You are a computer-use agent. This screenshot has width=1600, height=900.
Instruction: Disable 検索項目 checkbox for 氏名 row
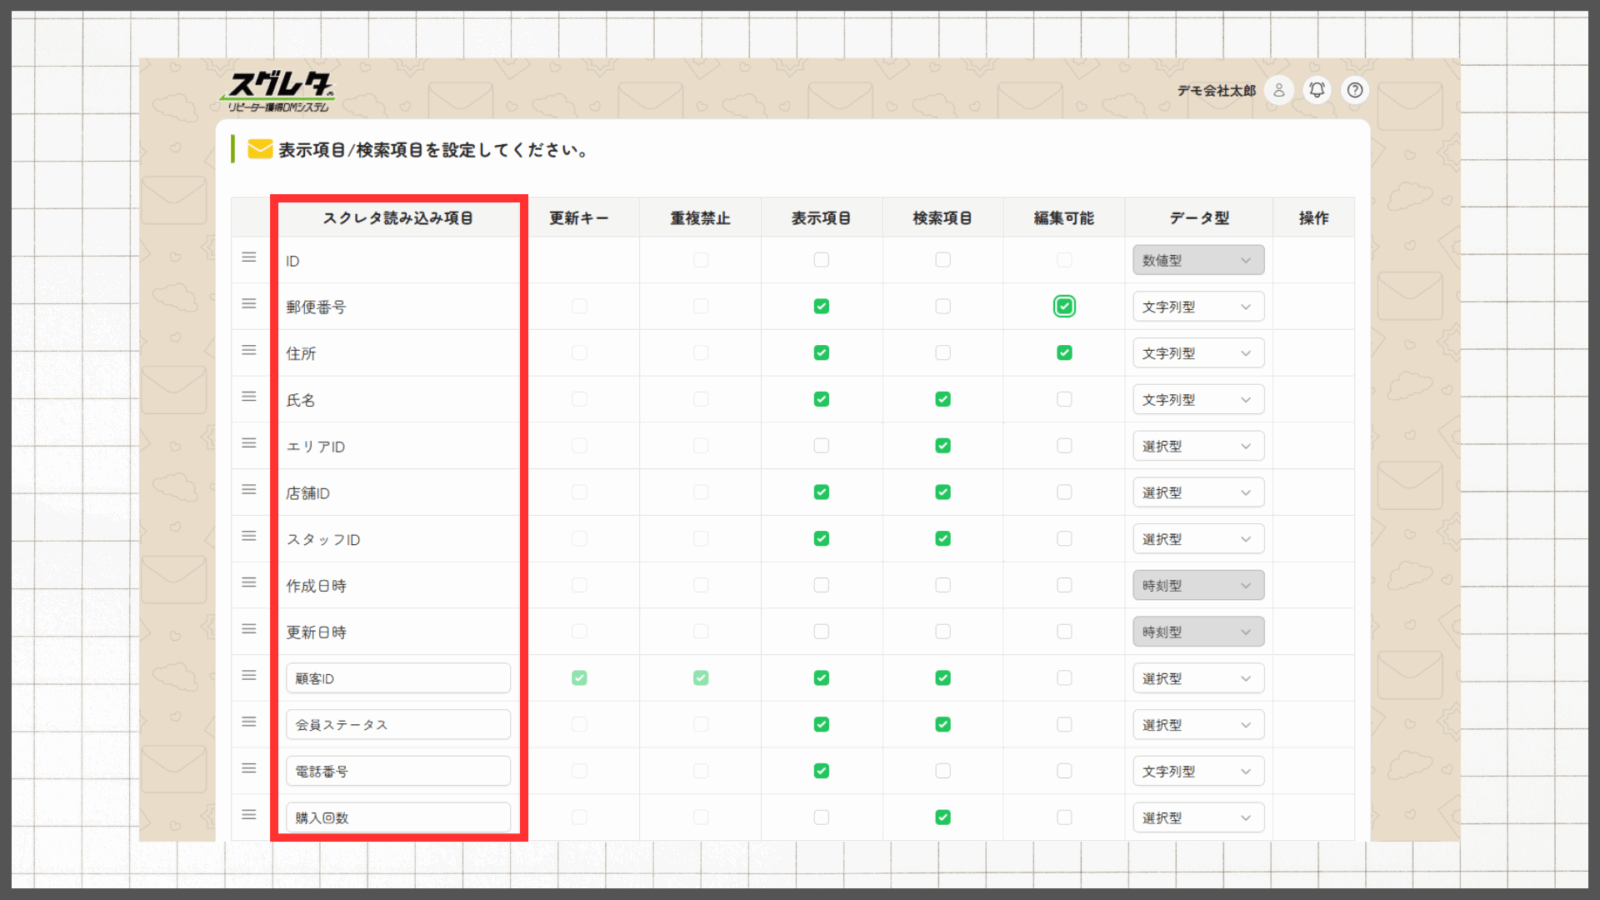point(943,400)
